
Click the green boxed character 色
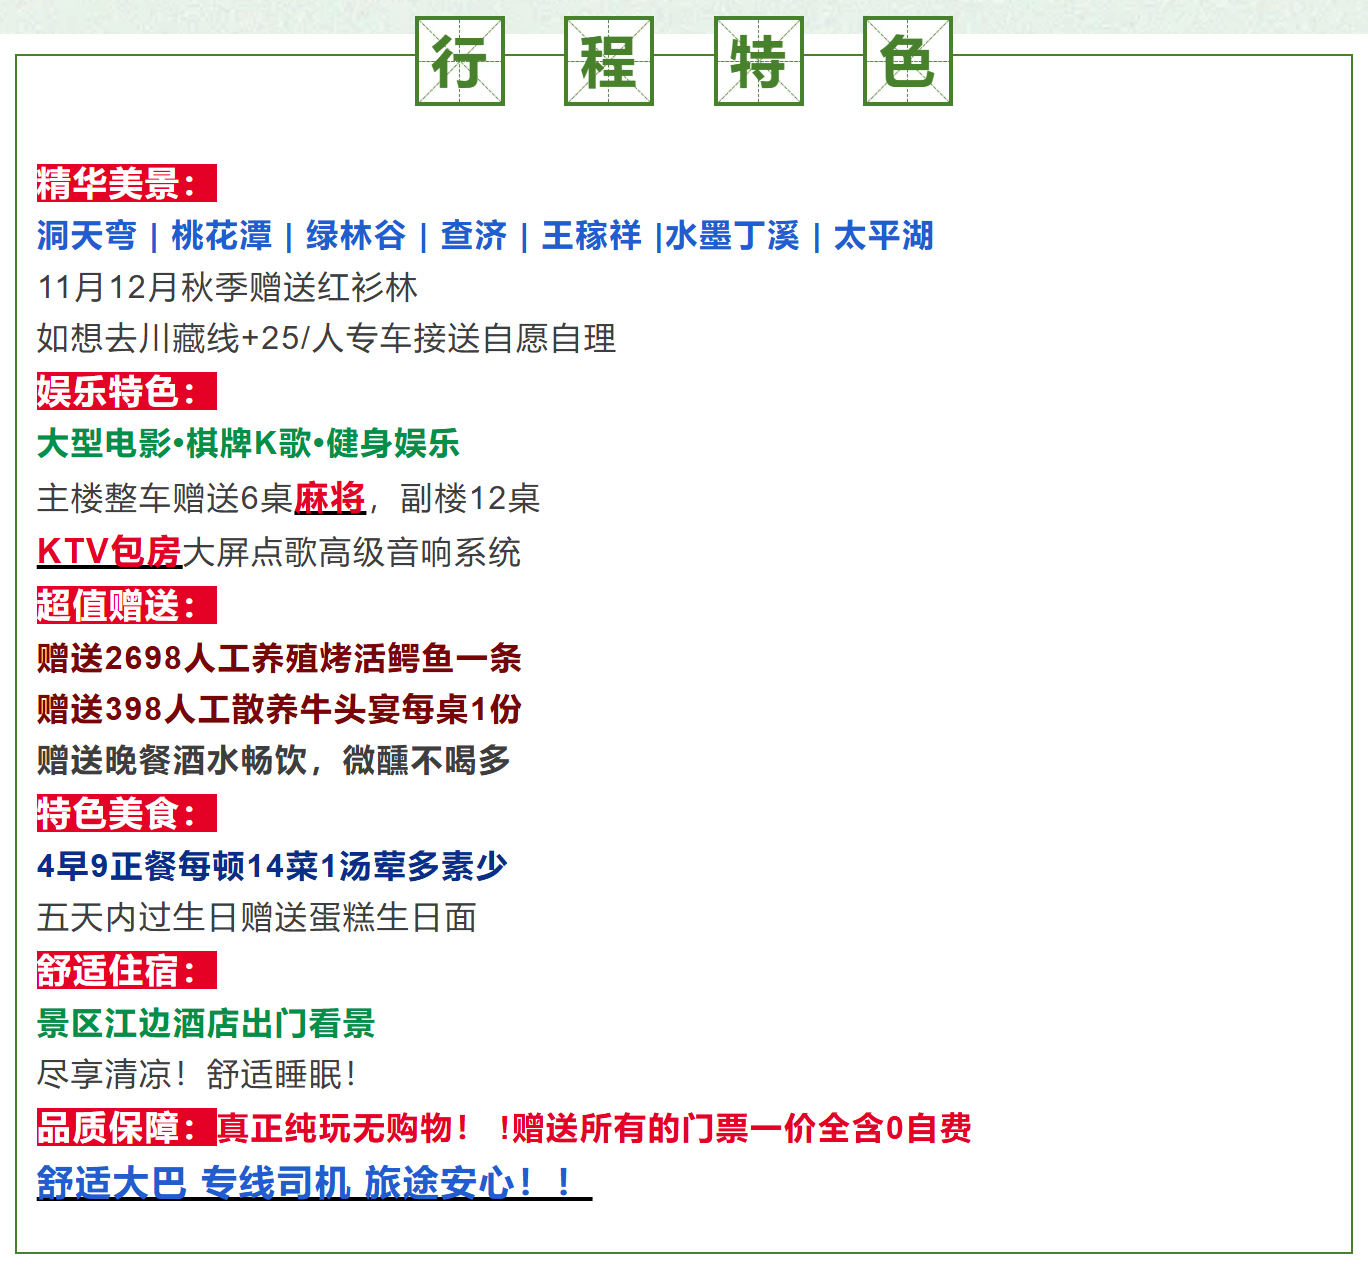(x=907, y=61)
